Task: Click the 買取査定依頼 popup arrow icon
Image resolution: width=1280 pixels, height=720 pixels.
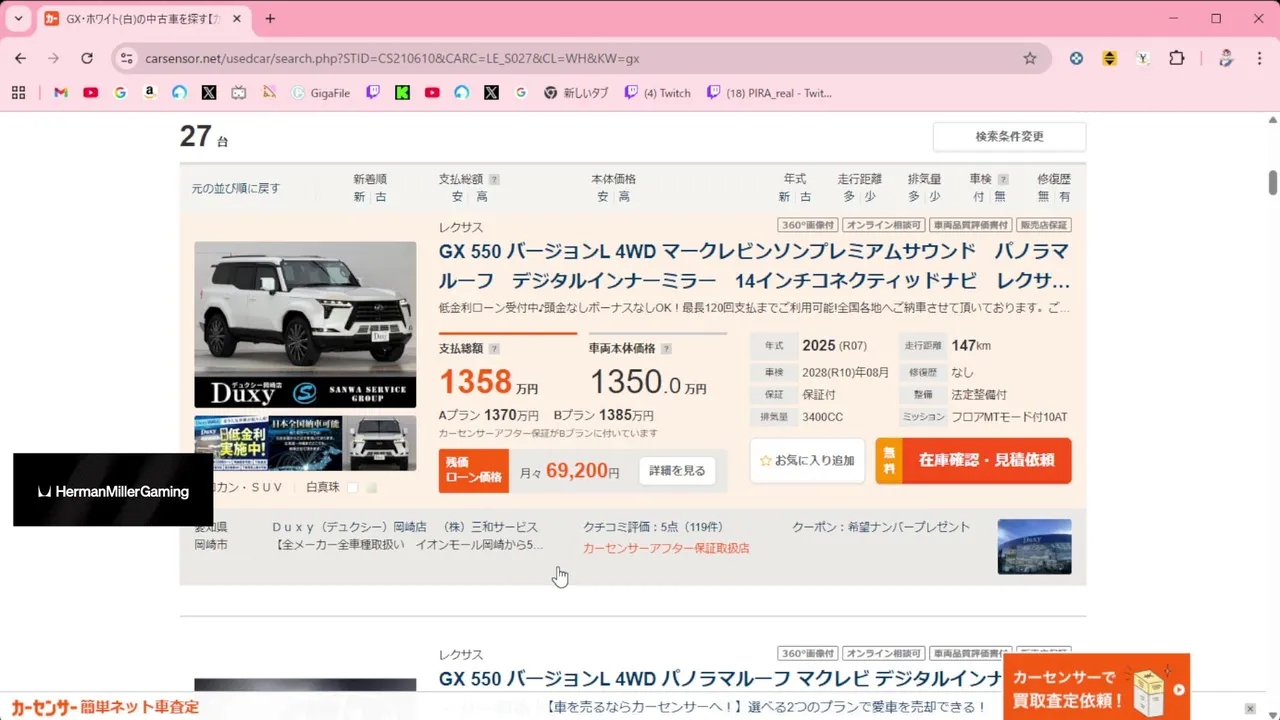Action: coord(1179,689)
